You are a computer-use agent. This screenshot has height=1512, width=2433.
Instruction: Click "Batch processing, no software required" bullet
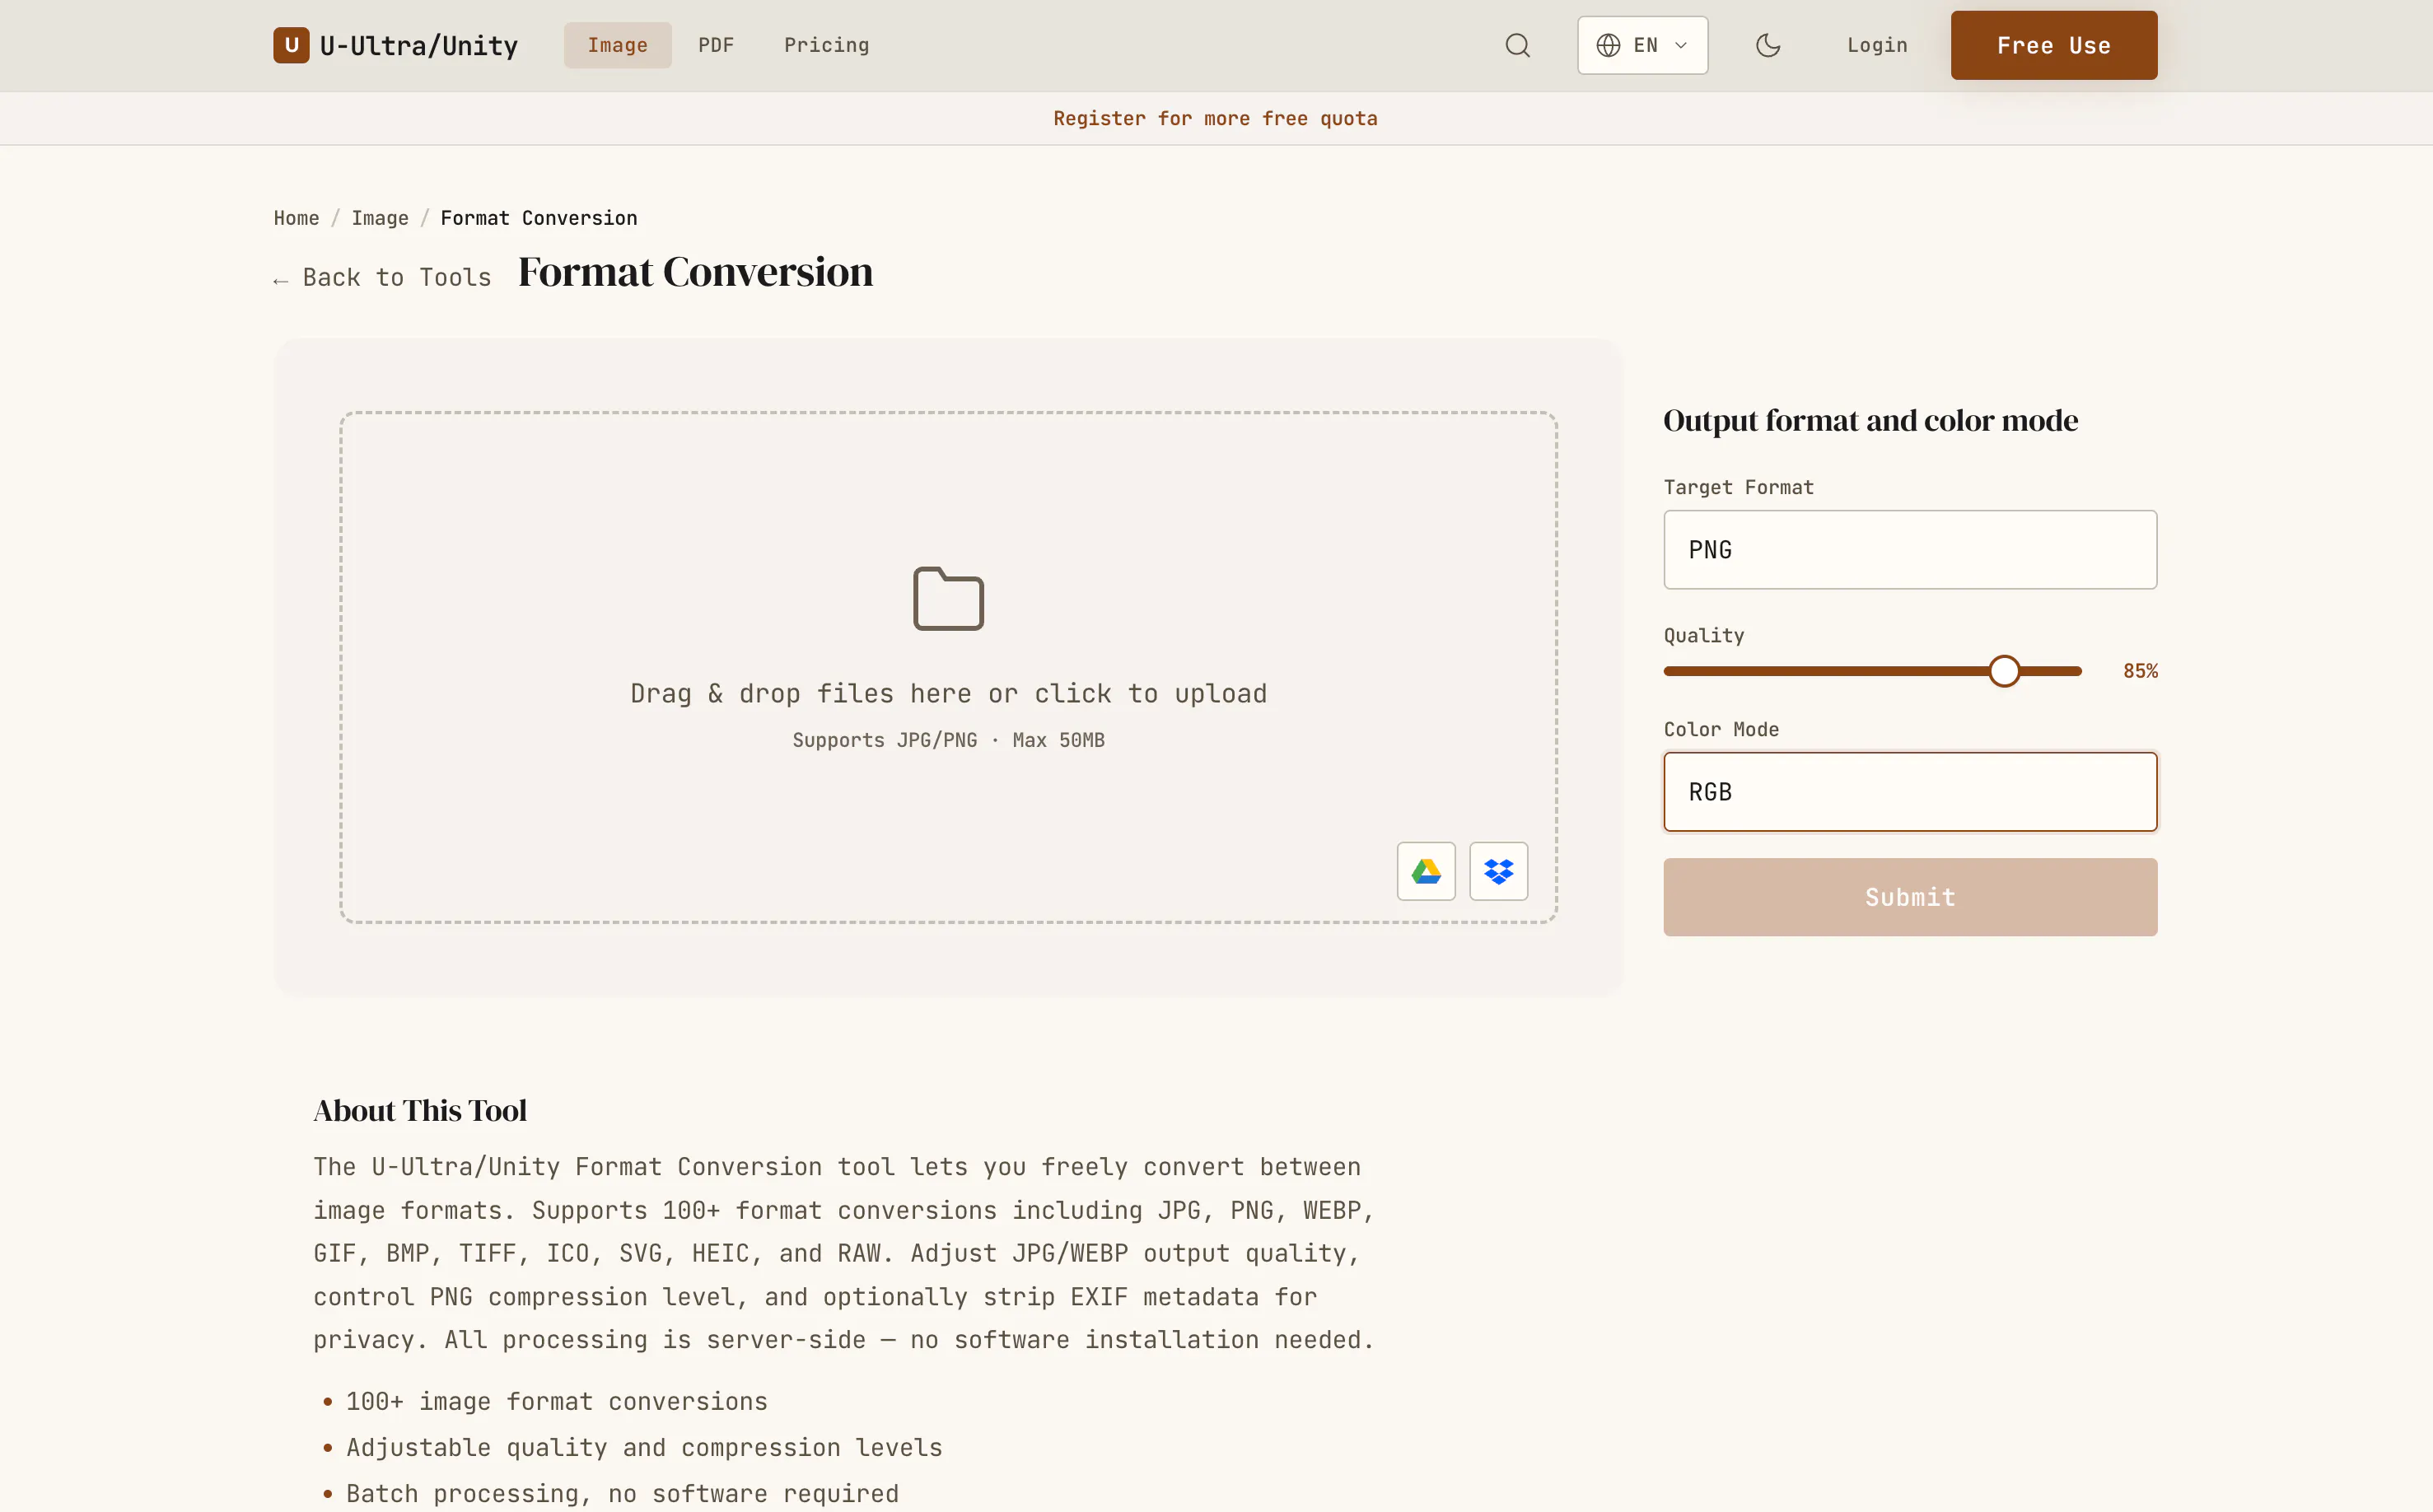pyautogui.click(x=622, y=1493)
